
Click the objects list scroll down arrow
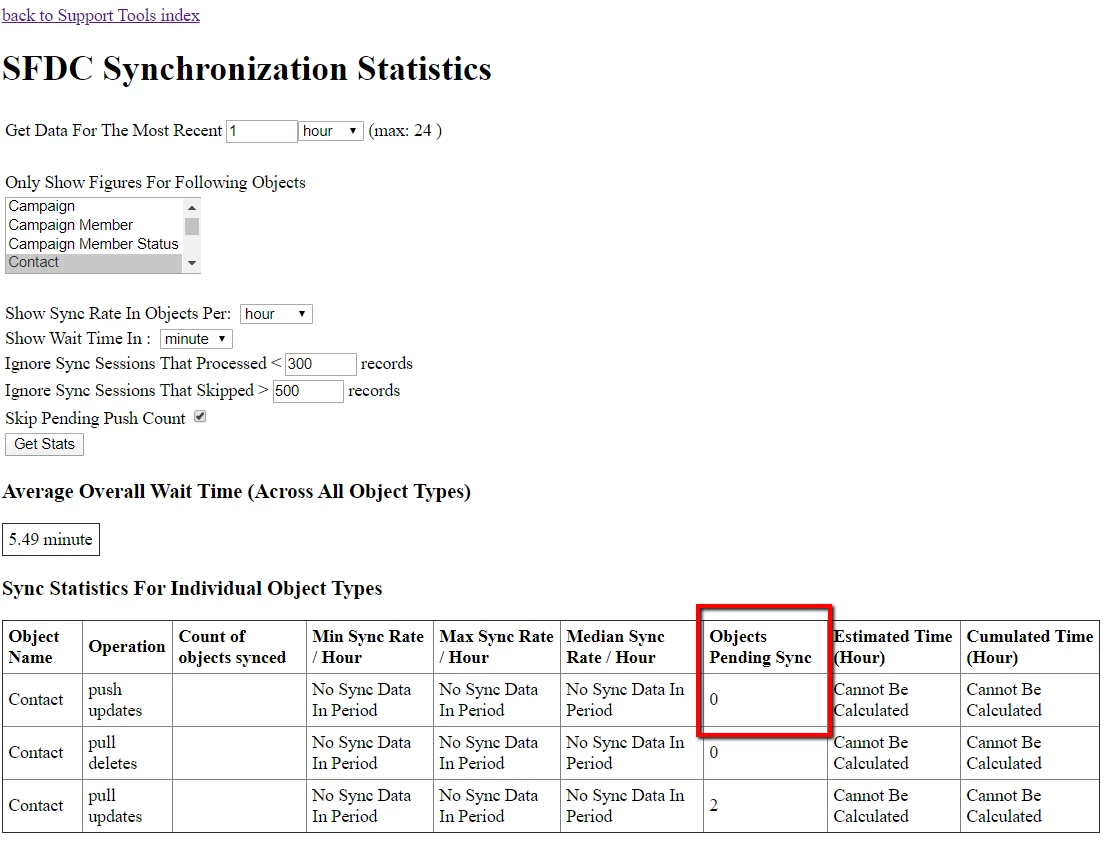[x=191, y=263]
